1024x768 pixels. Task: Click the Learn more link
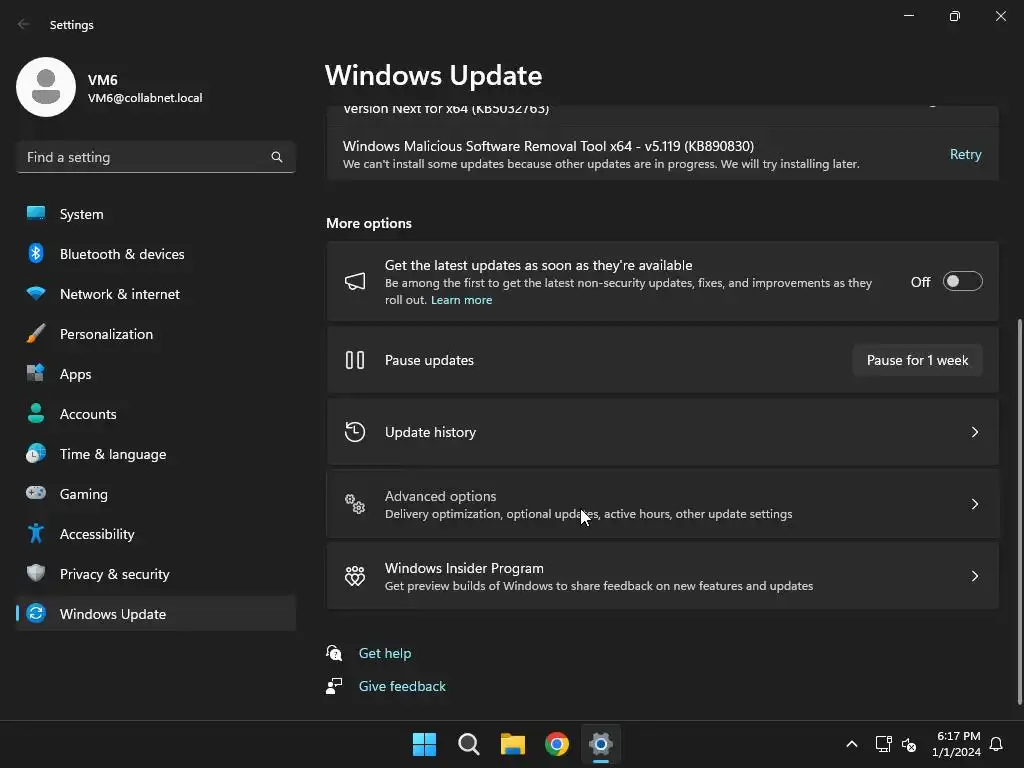461,300
